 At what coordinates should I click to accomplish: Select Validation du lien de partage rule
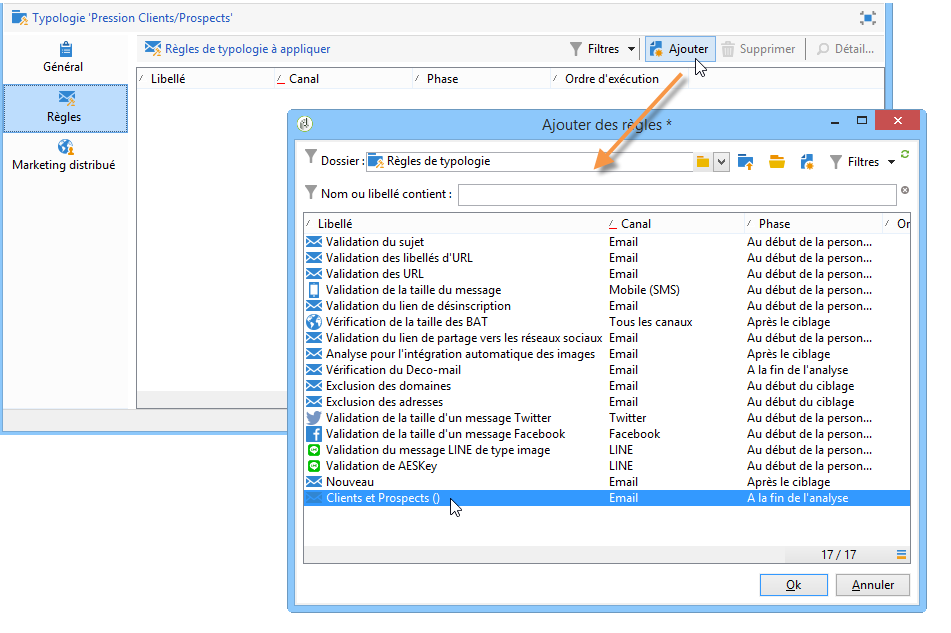607,338
